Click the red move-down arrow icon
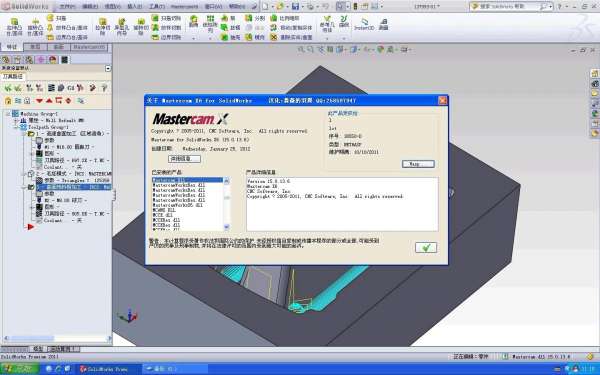600x375 pixels. click(39, 101)
